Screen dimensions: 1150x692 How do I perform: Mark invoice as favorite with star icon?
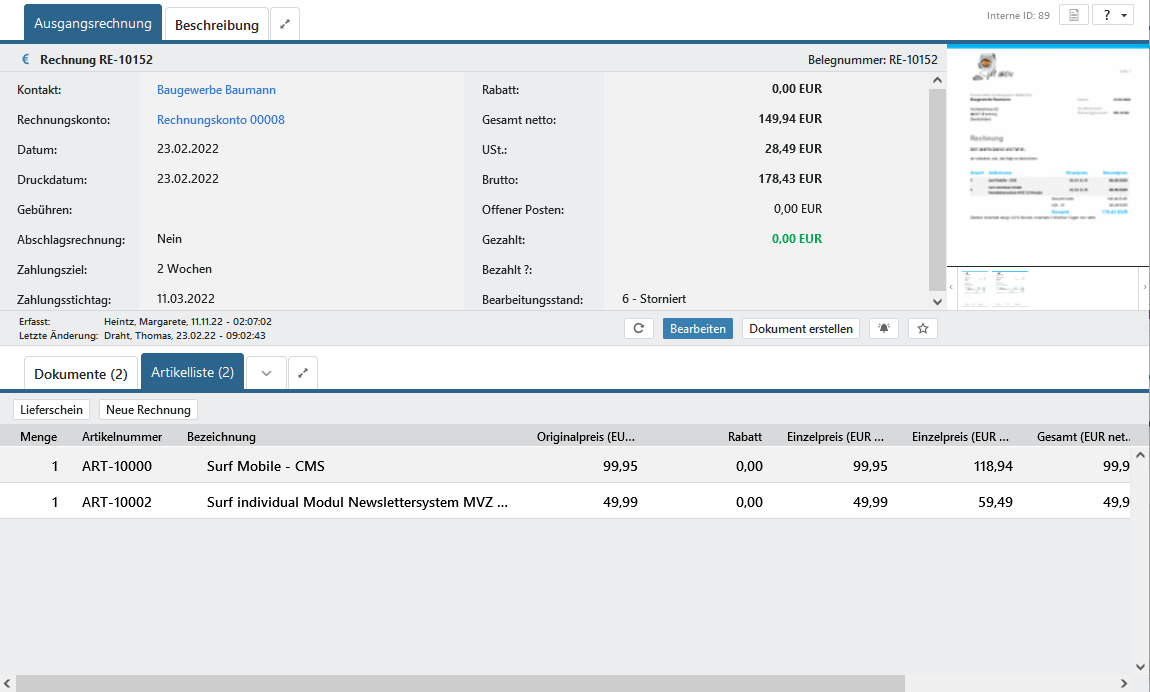923,329
